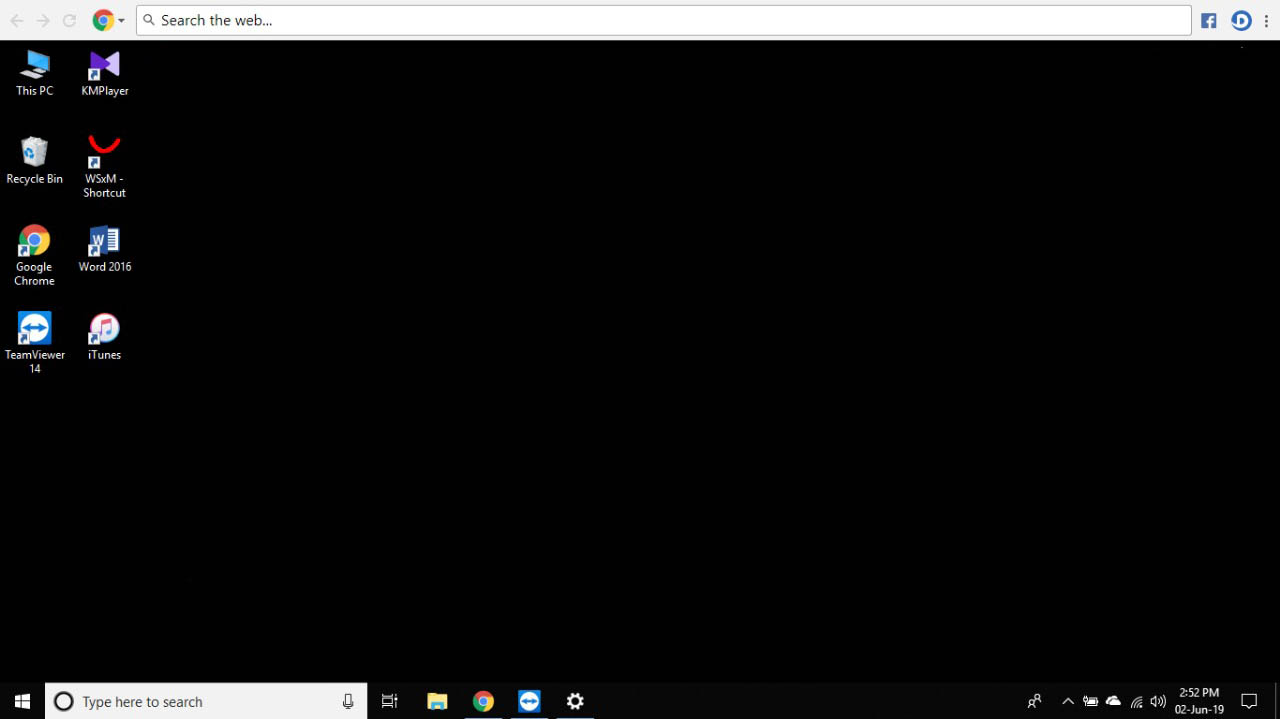Click the OneDrive cloud tray icon
The image size is (1280, 719).
(1113, 701)
